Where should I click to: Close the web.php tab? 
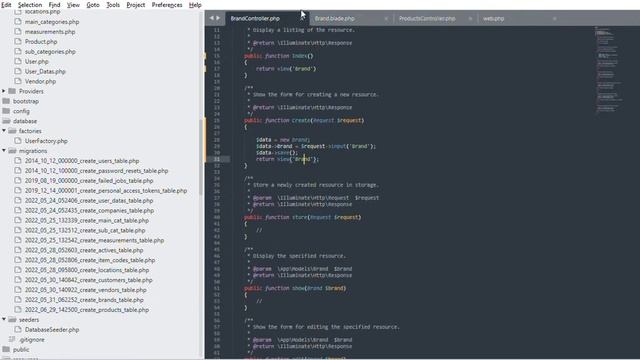coord(554,19)
